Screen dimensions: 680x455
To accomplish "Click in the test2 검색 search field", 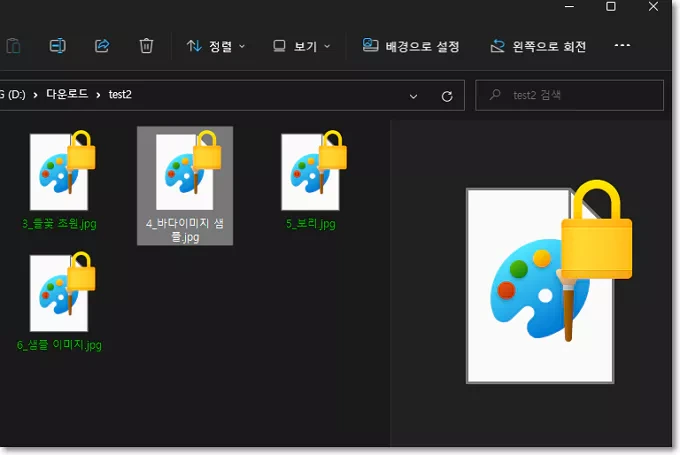I will click(569, 95).
